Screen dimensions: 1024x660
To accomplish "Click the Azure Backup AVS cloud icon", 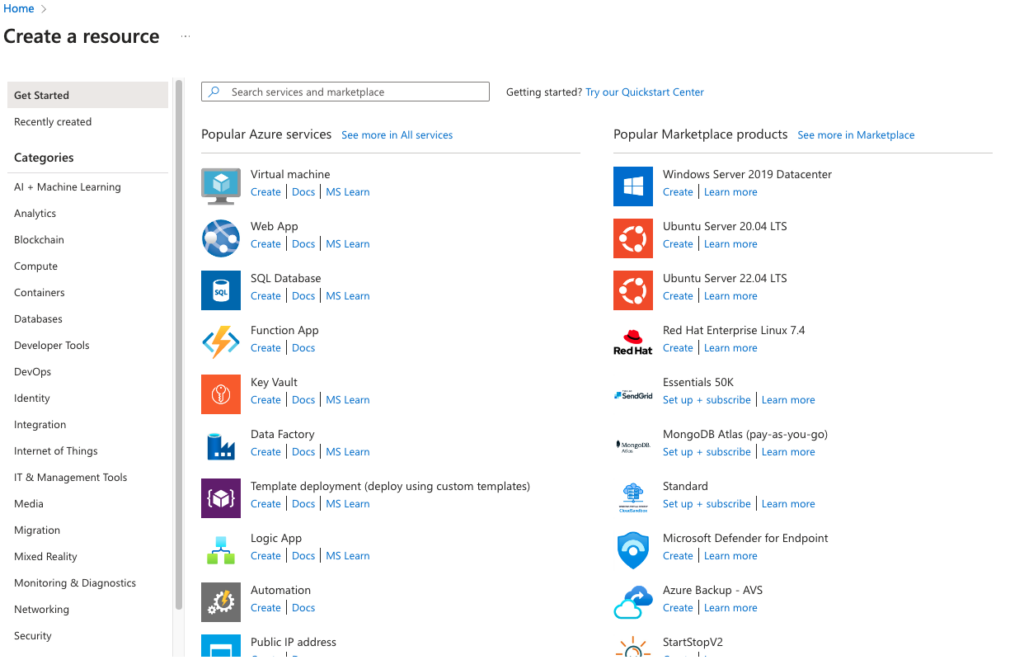I will click(633, 602).
